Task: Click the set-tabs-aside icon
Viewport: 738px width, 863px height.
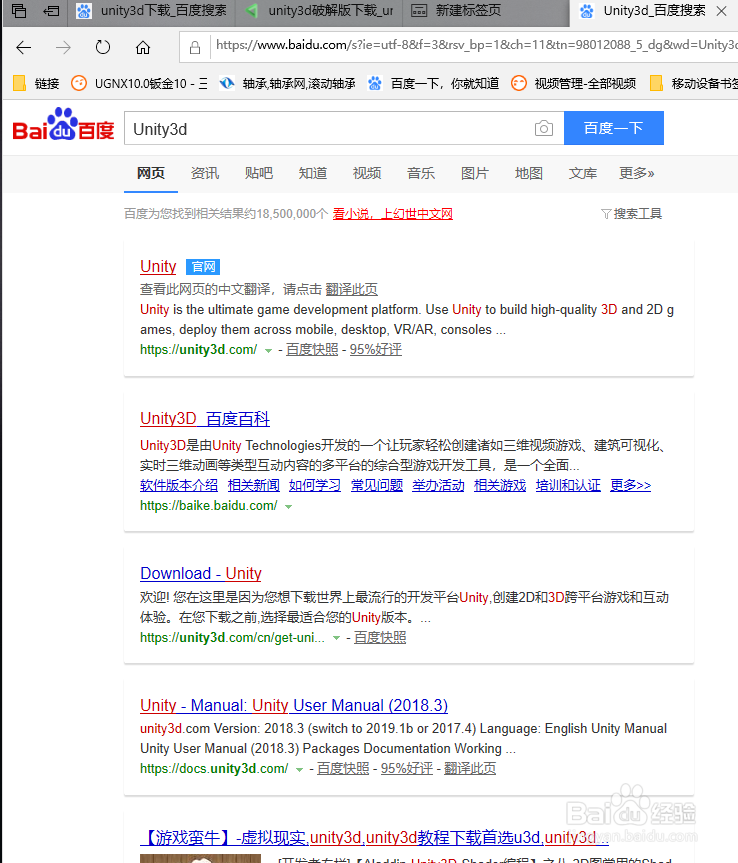Action: pos(51,10)
